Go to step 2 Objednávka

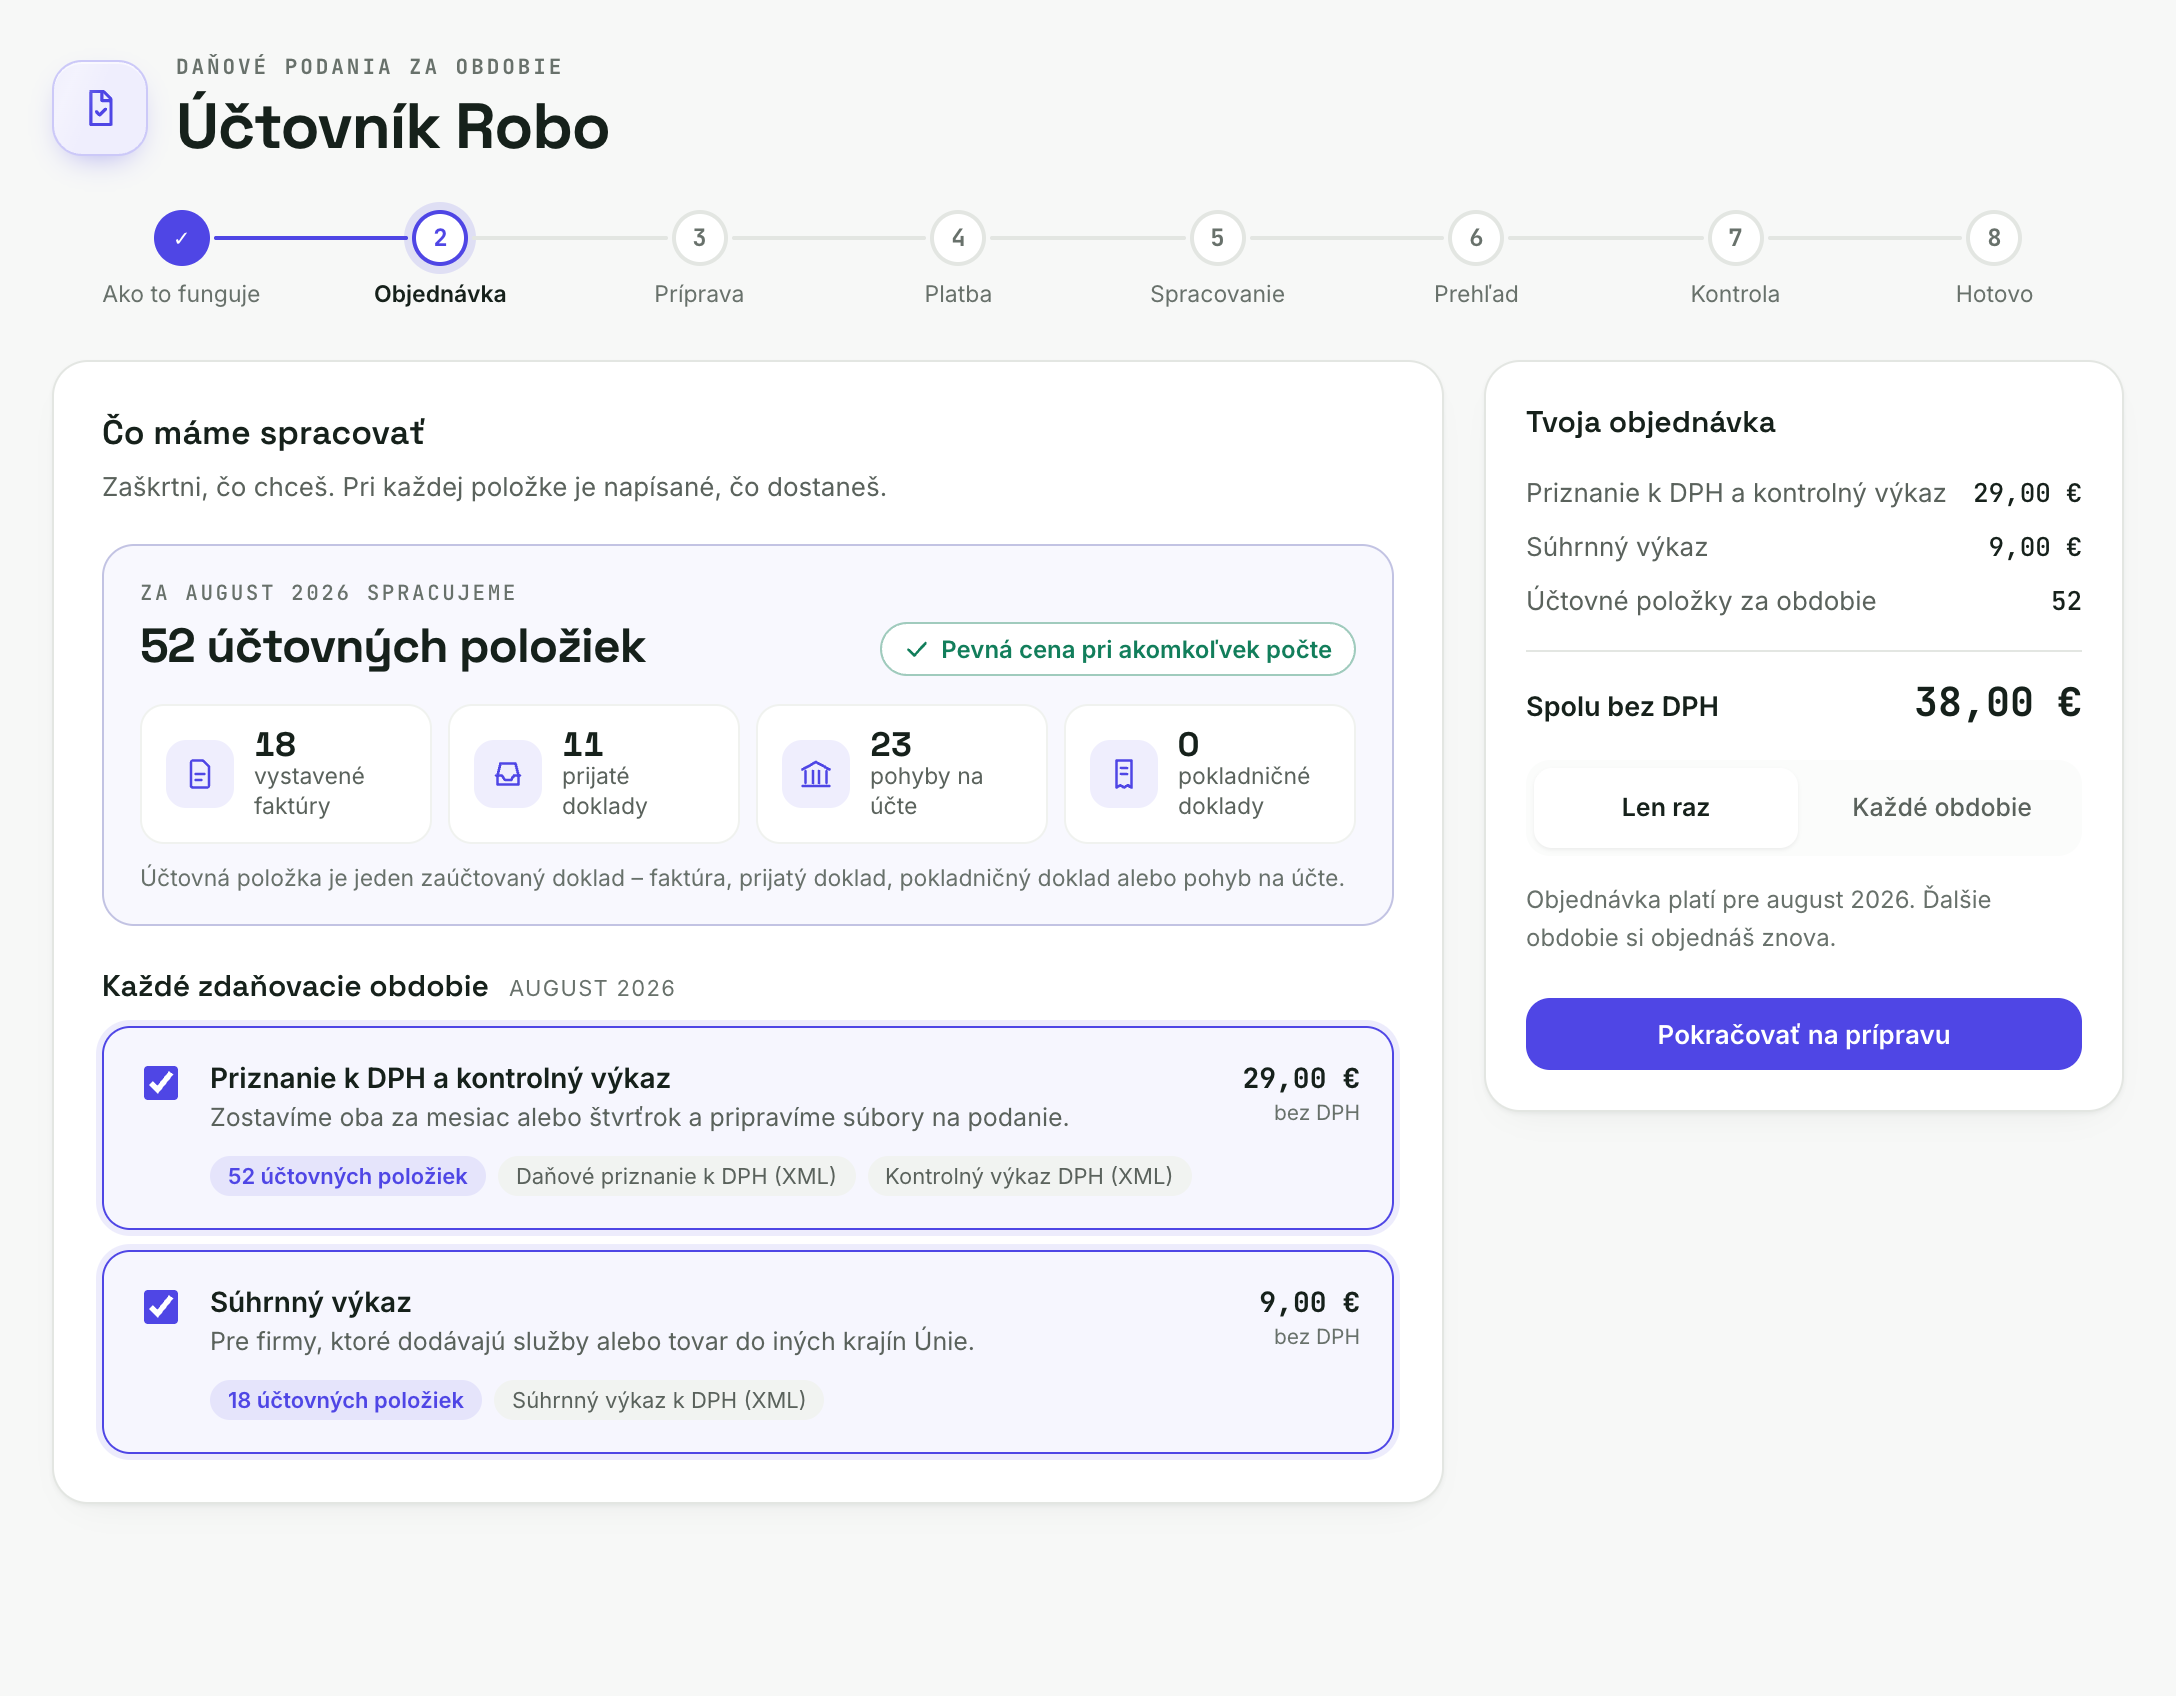click(440, 238)
